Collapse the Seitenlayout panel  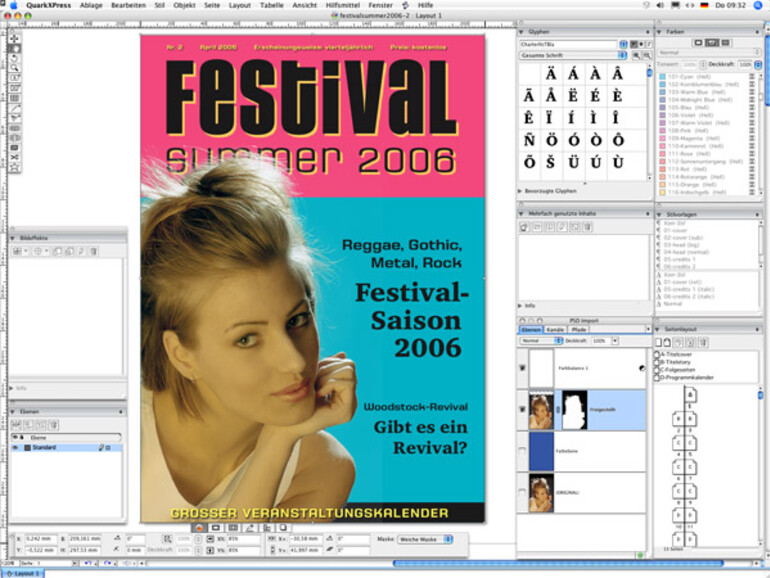pyautogui.click(x=658, y=330)
